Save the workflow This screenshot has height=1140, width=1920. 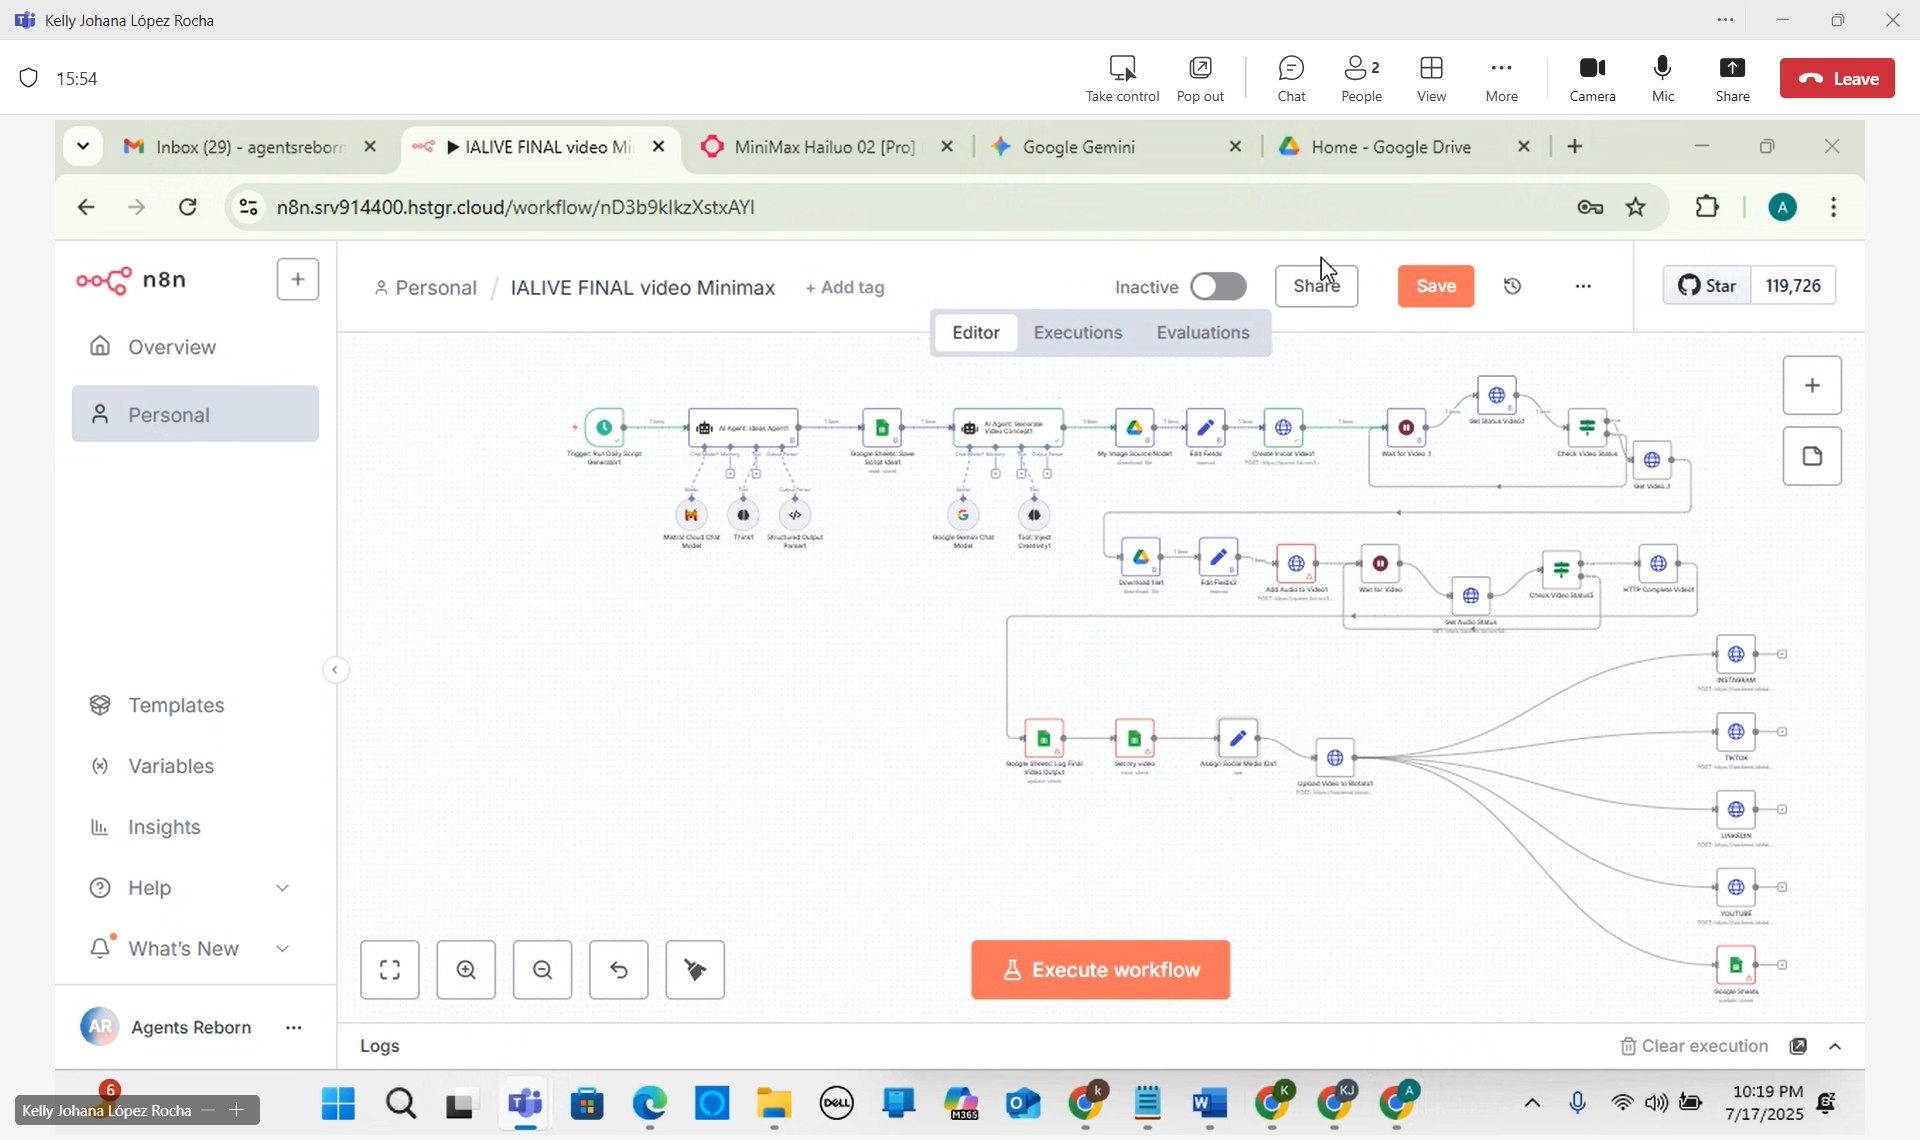click(x=1435, y=287)
